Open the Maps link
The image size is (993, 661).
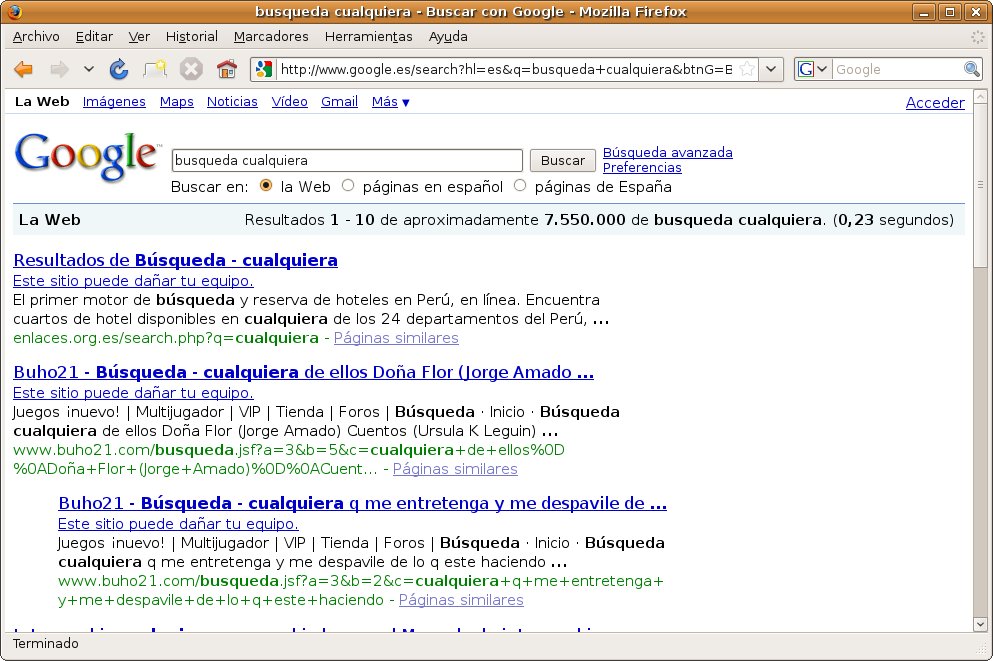tap(177, 101)
